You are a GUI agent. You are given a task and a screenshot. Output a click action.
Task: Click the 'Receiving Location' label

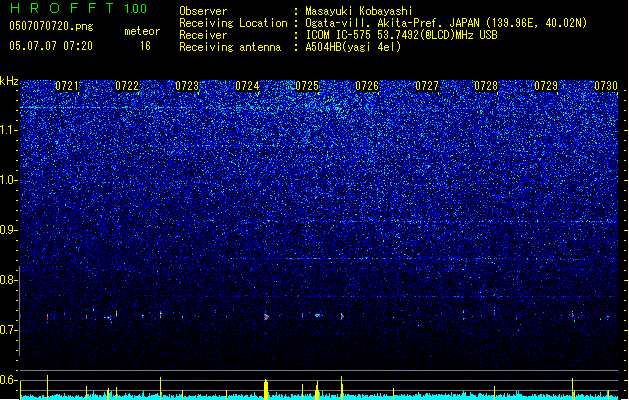point(233,23)
